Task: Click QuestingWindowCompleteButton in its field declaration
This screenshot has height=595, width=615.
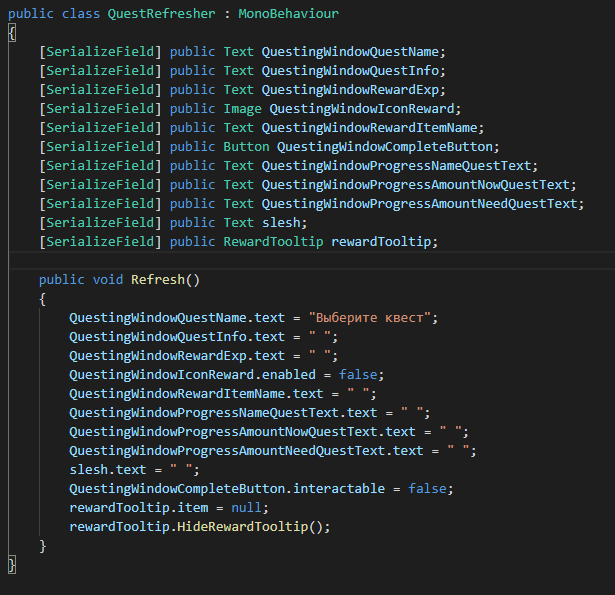Action: coord(385,147)
